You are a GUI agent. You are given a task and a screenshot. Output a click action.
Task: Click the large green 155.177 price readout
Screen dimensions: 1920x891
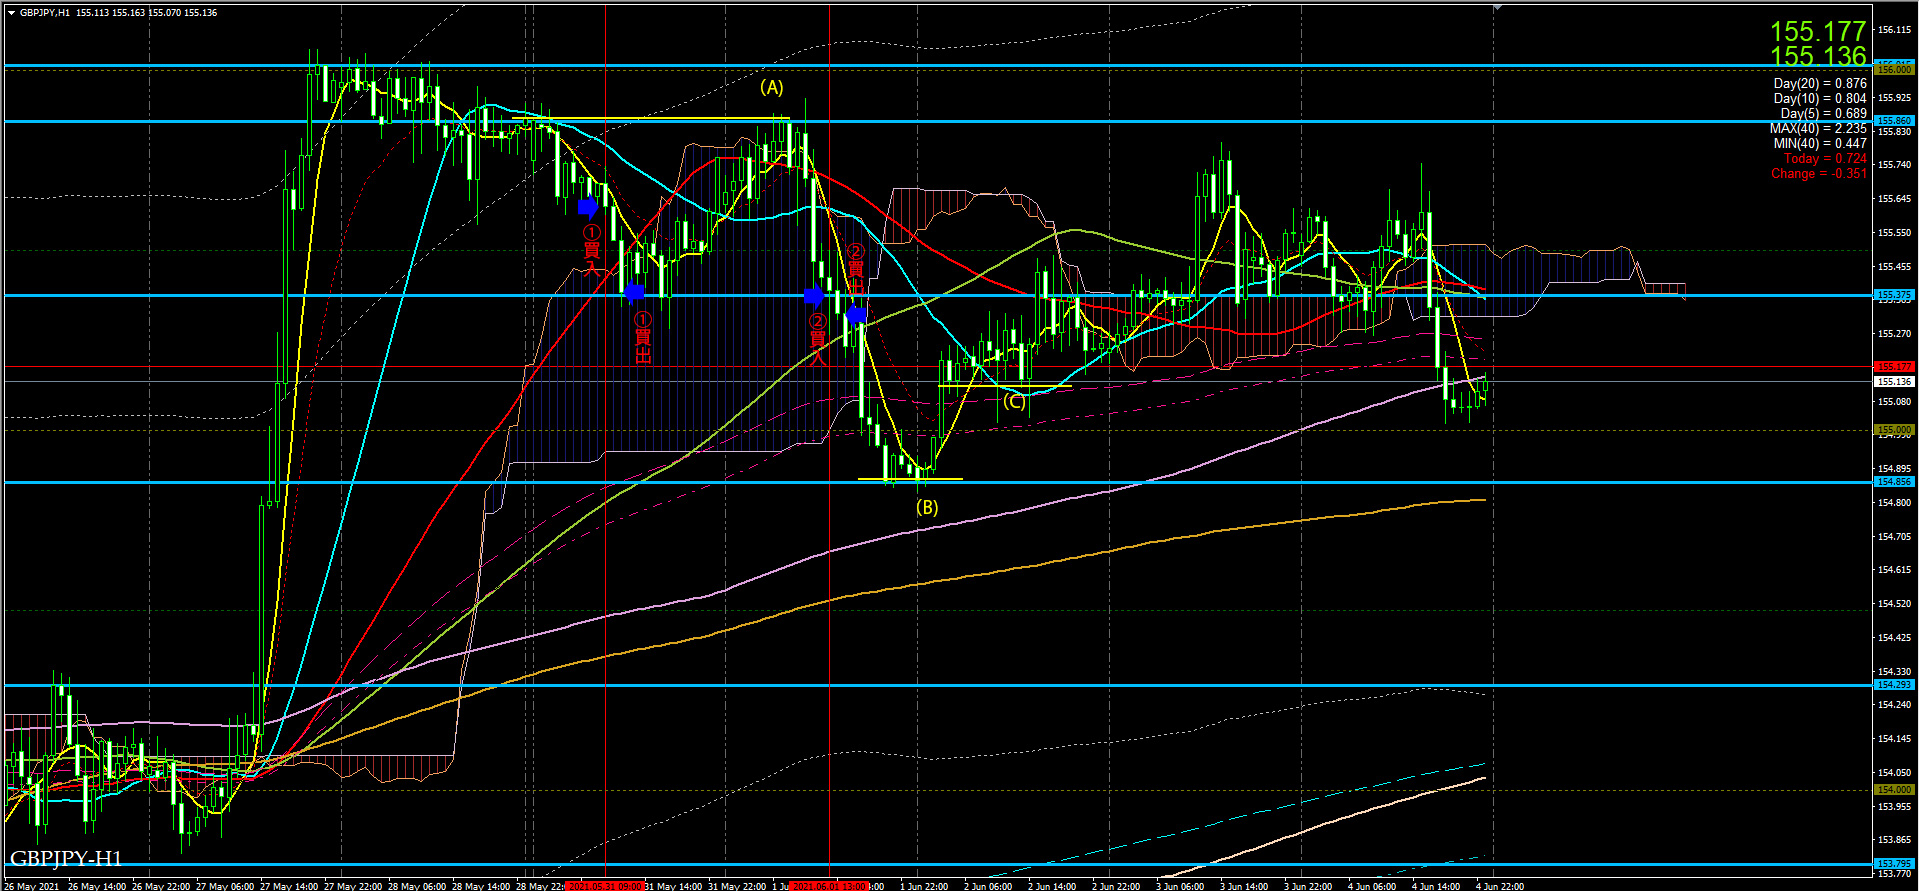coord(1818,31)
